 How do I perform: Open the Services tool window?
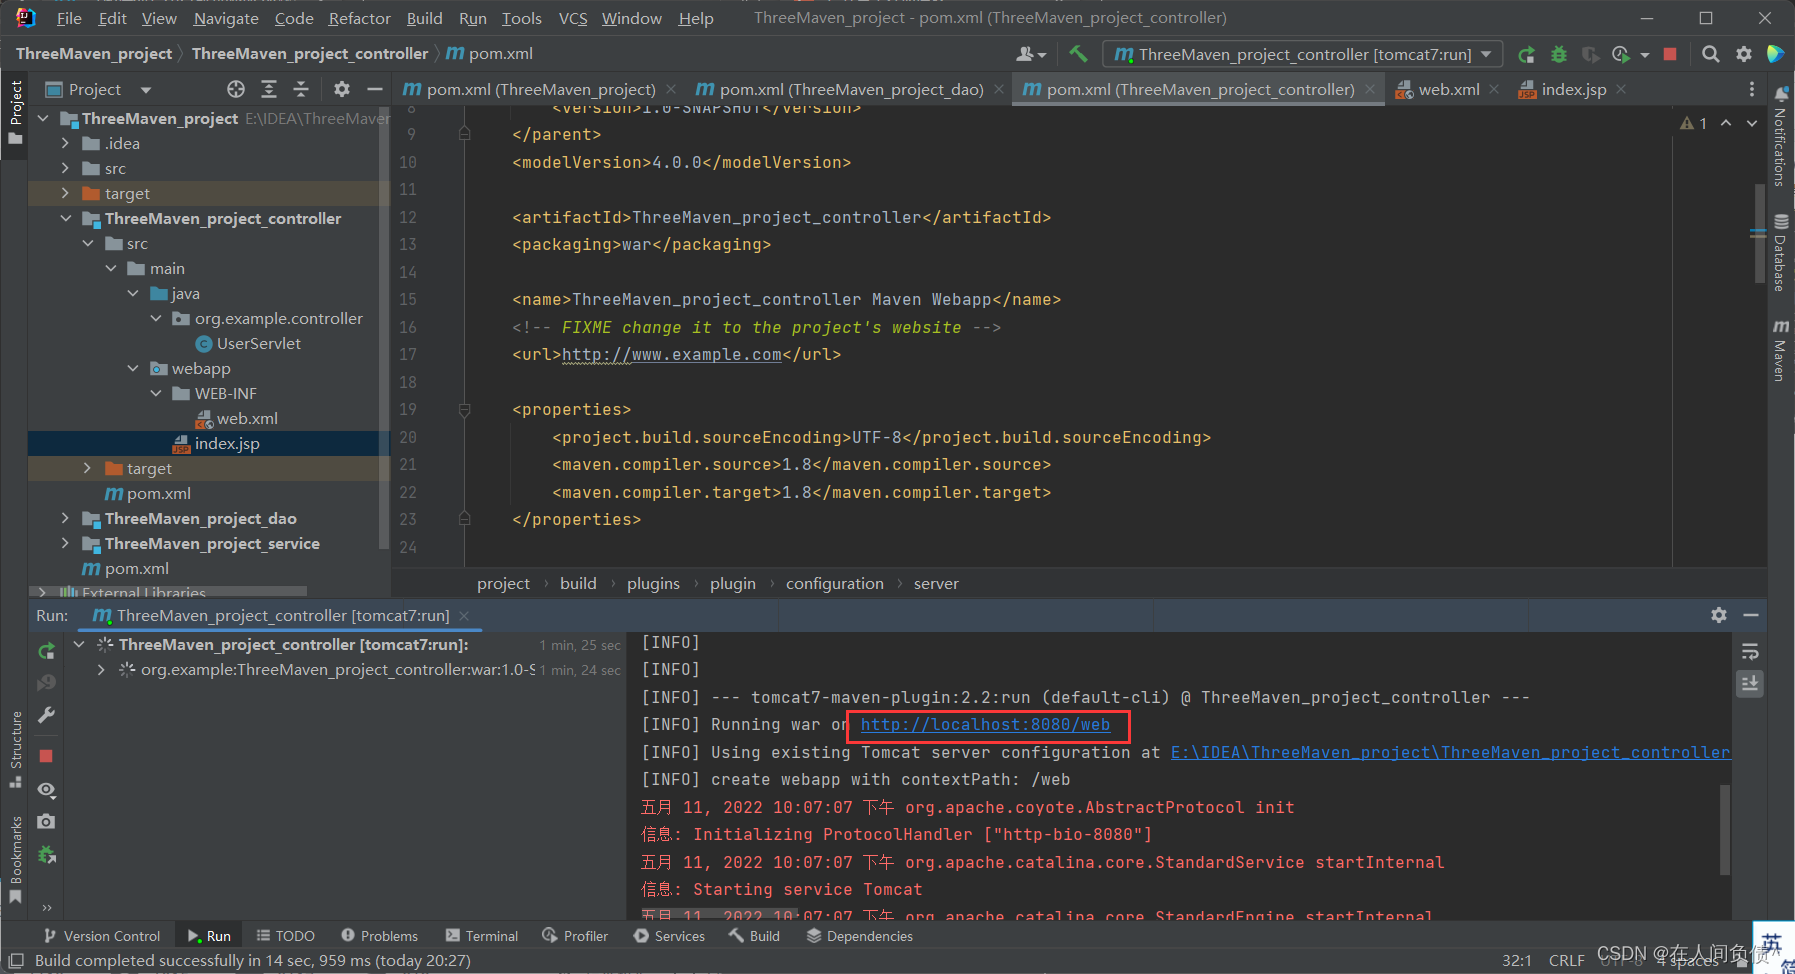[x=669, y=936]
